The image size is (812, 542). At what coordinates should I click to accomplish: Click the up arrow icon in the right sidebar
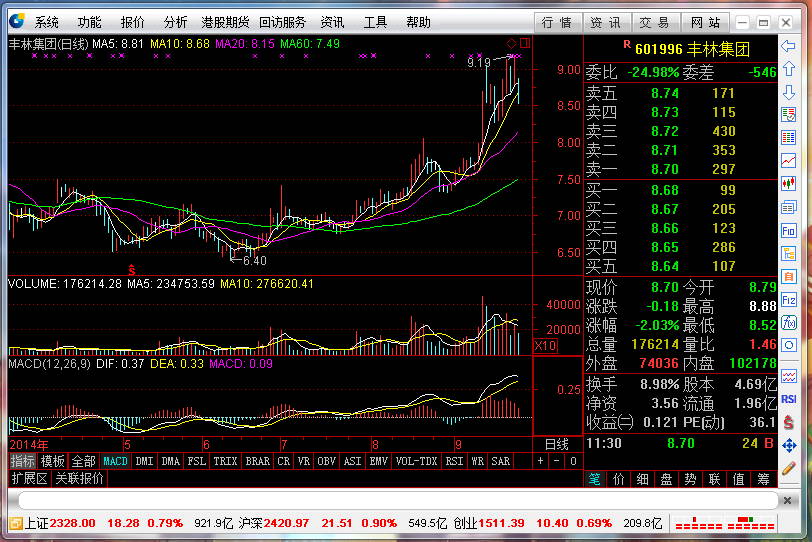click(x=789, y=69)
